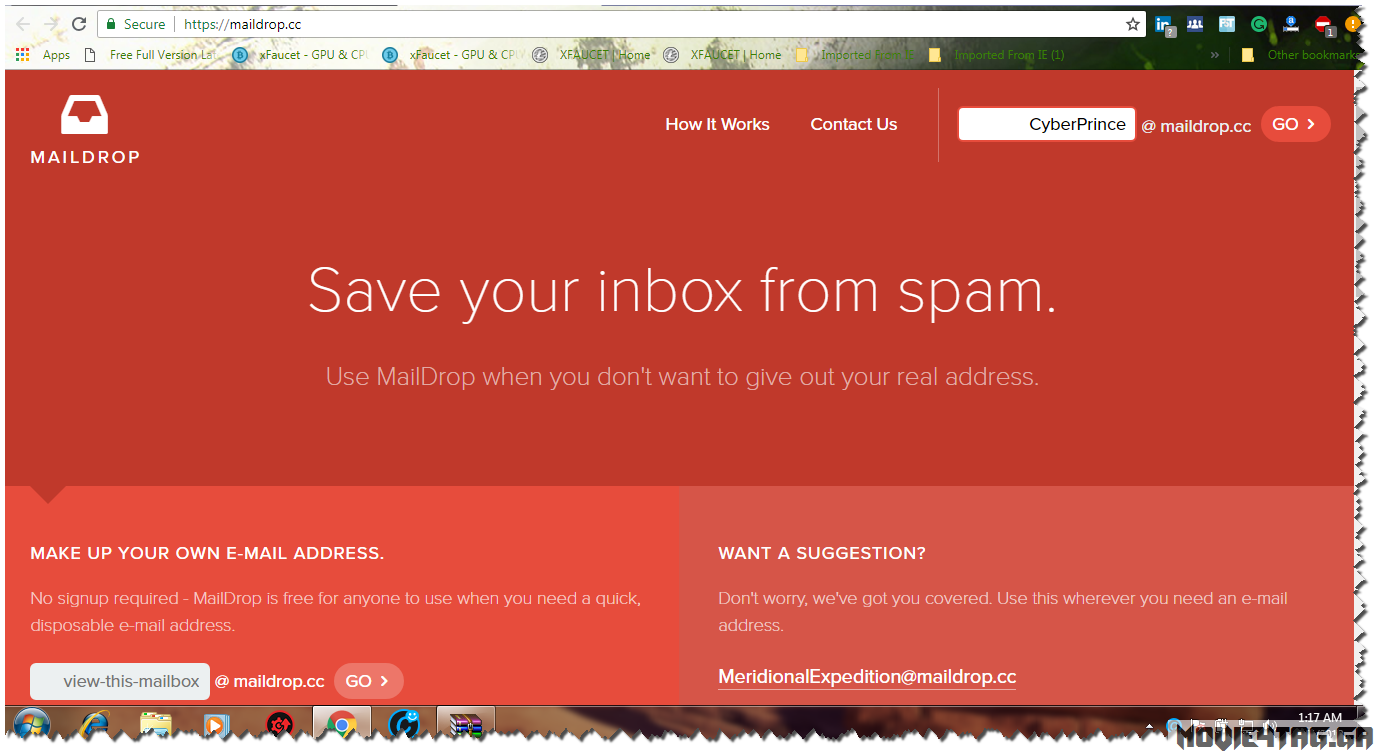Click the green Secure padlock icon
The height and width of the screenshot is (751, 1377).
pos(111,24)
